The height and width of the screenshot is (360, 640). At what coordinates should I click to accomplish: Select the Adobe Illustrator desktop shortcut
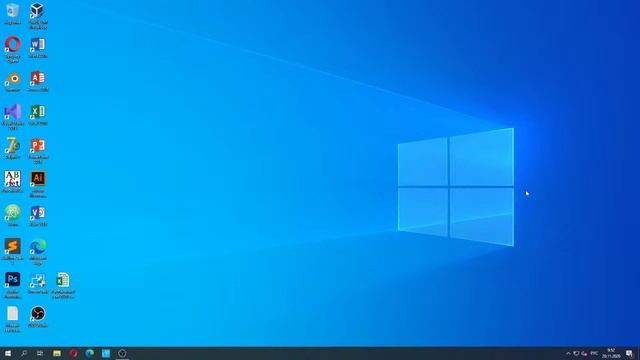38,184
